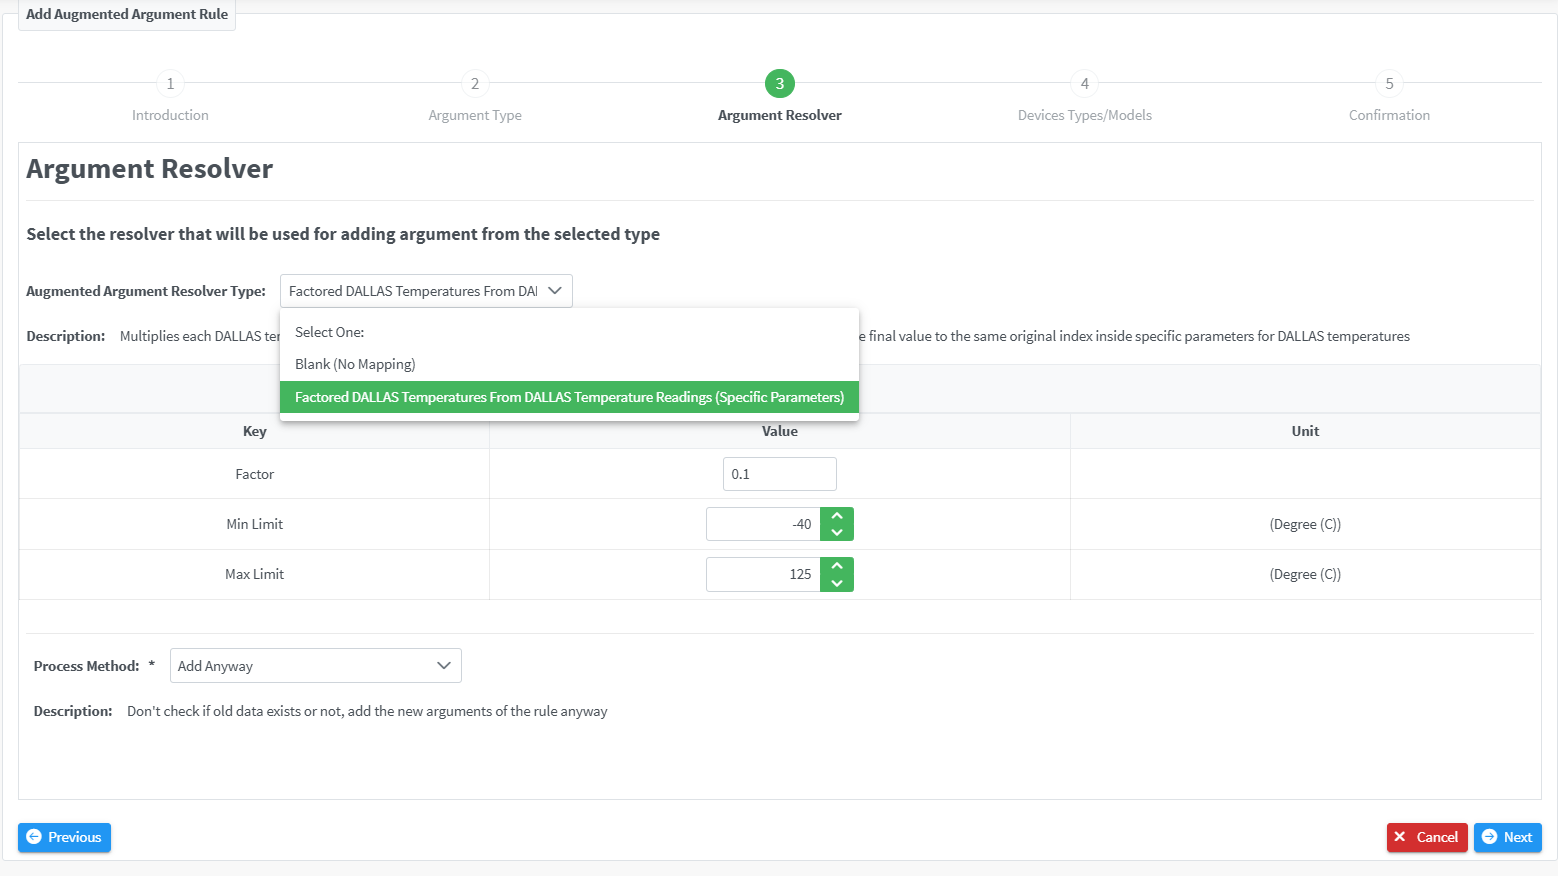Viewport: 1558px width, 876px height.
Task: Cancel the rule wizard
Action: click(x=1427, y=837)
